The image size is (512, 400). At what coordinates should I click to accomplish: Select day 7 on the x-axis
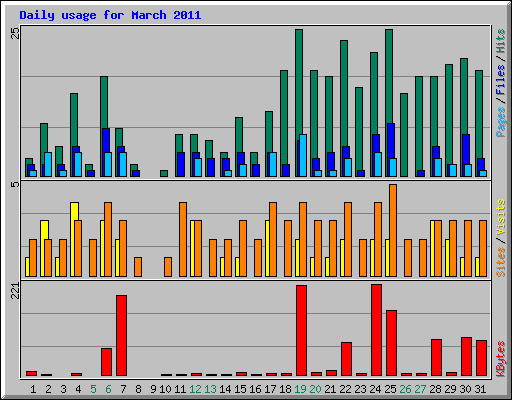[123, 389]
